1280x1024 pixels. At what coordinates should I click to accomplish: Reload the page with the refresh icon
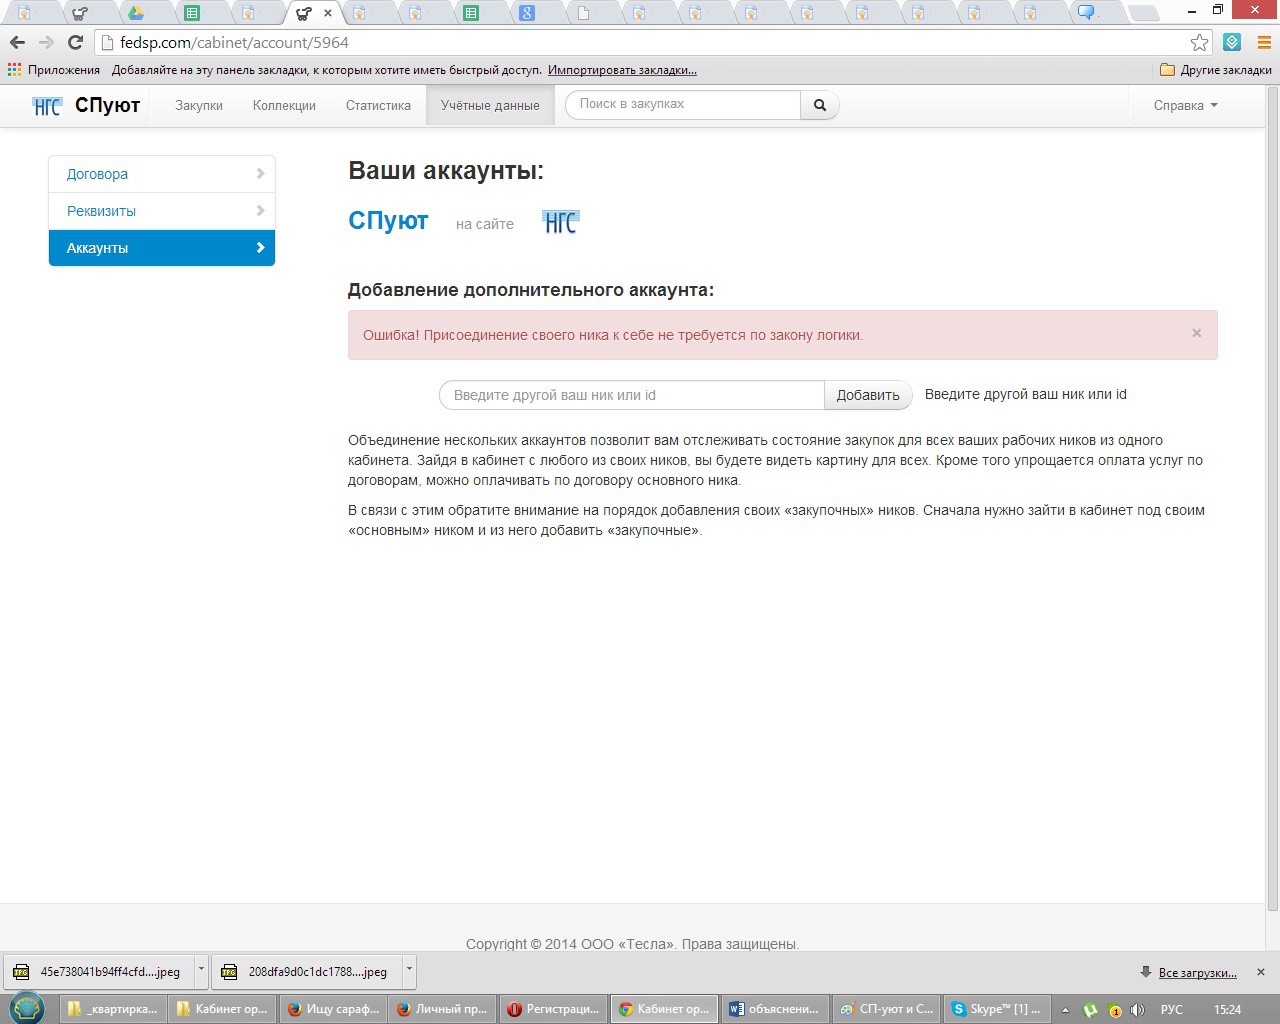pos(75,42)
